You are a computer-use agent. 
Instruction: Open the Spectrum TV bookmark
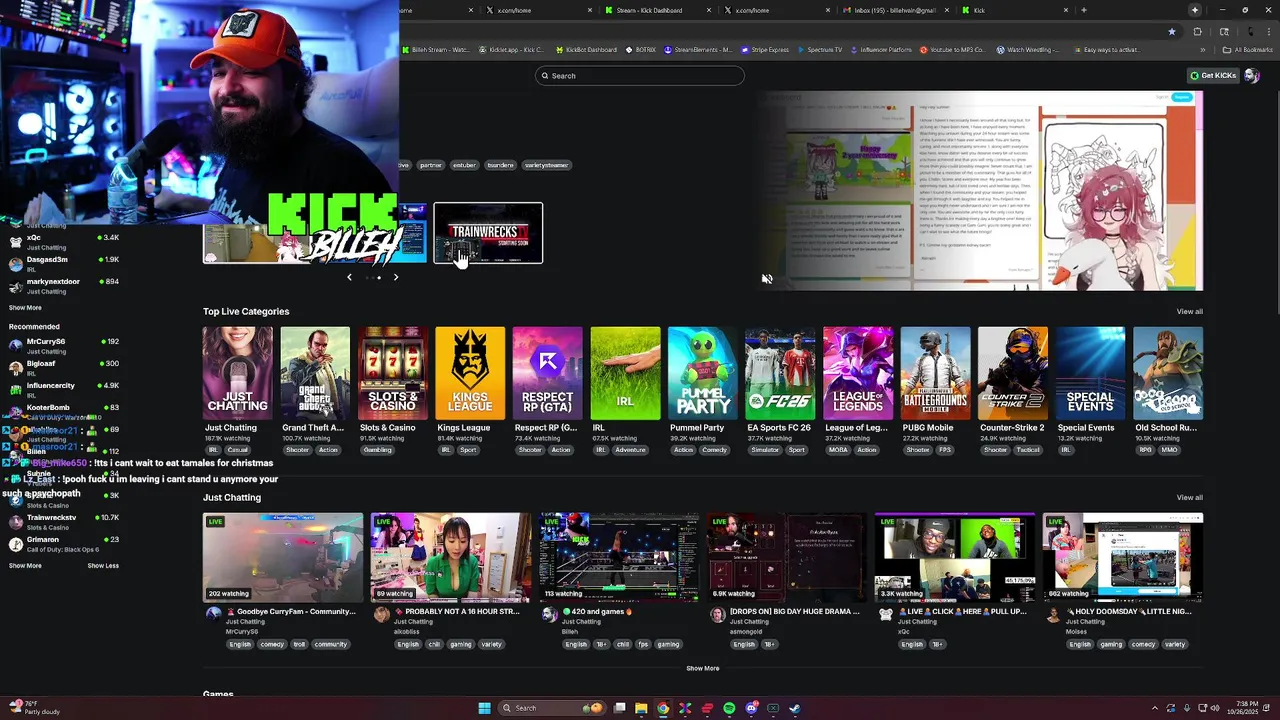[820, 50]
